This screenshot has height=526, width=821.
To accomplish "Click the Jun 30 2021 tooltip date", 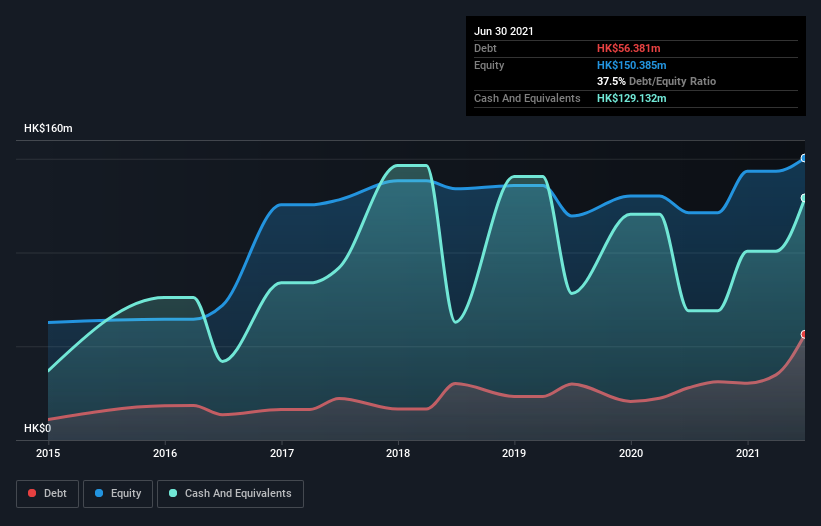I will [504, 31].
